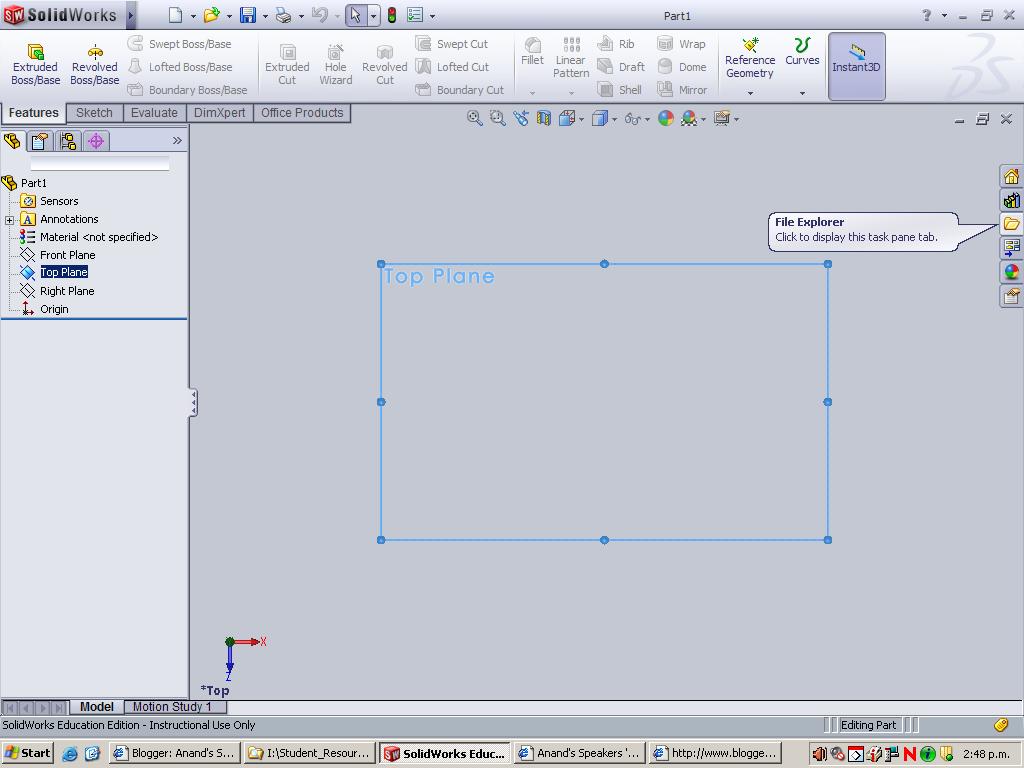Select the Extruded Boss/Base tool
1024x768 pixels.
tap(35, 60)
